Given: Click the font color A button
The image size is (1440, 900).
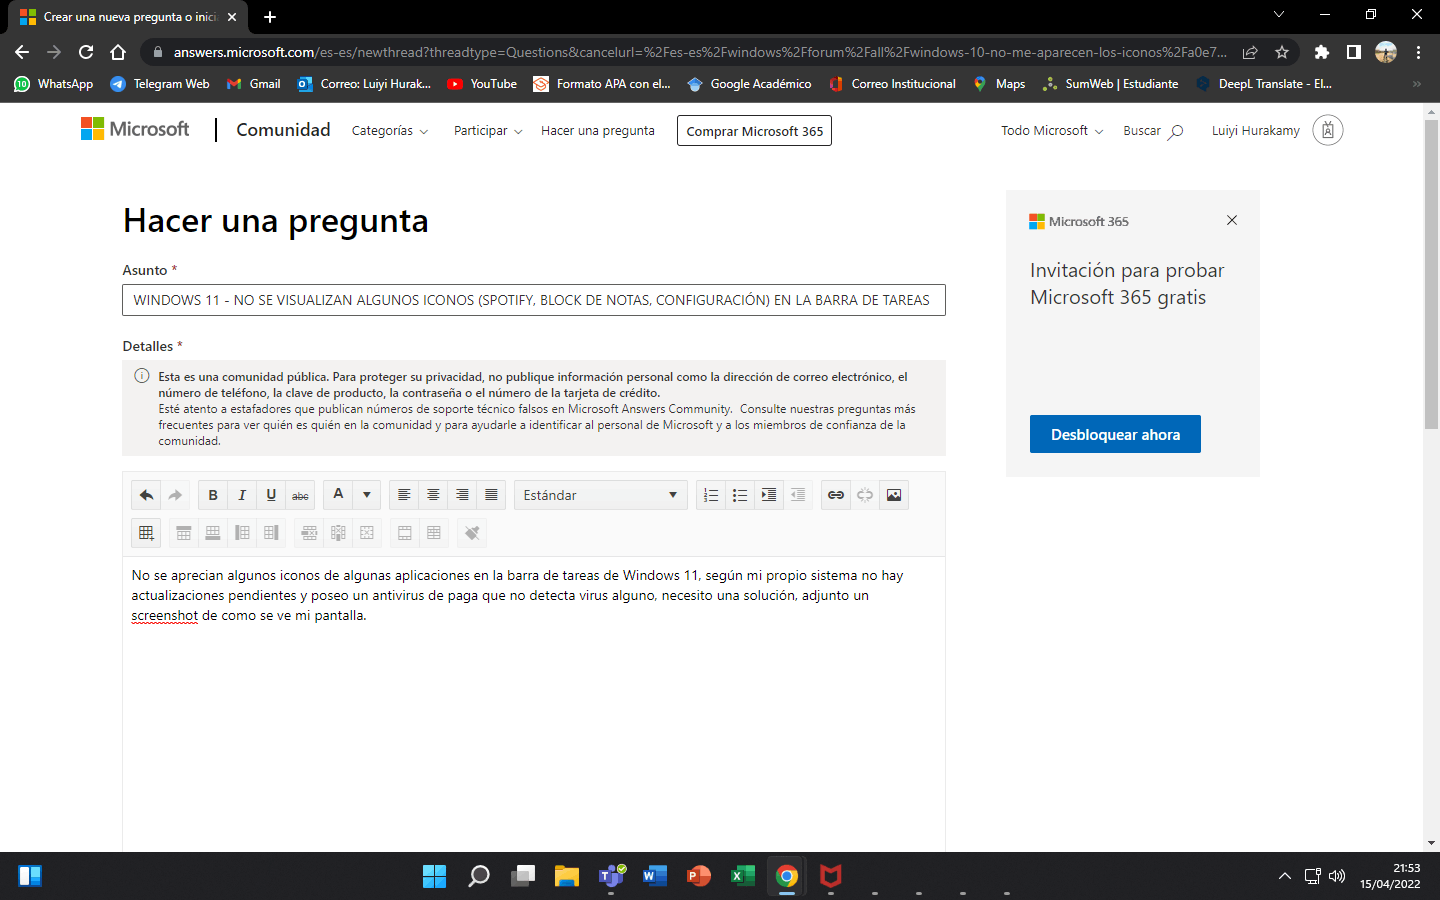Looking at the screenshot, I should [338, 495].
